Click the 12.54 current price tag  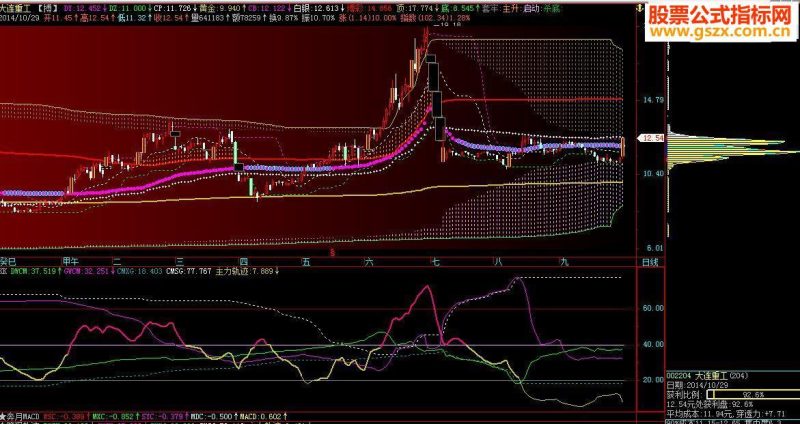(651, 138)
